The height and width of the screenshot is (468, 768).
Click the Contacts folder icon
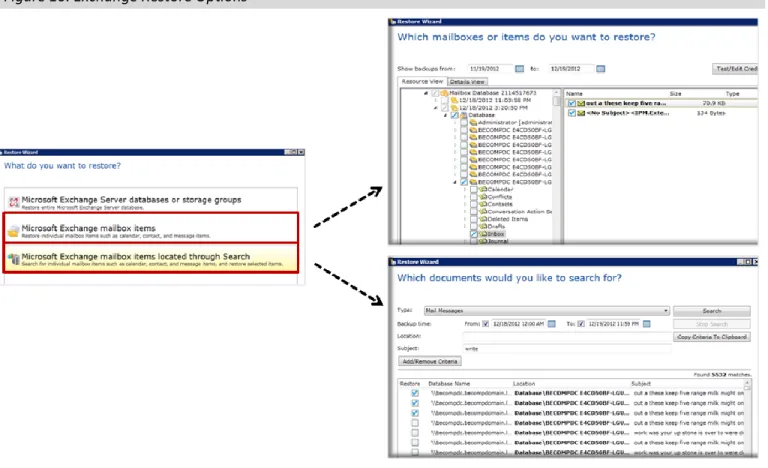coord(483,204)
